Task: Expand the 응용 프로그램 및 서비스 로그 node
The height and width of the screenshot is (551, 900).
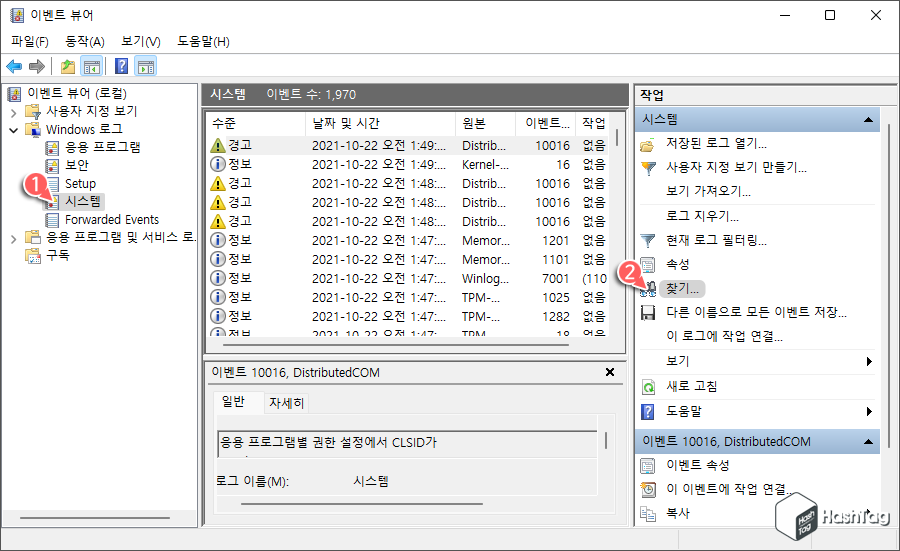Action: (14, 239)
